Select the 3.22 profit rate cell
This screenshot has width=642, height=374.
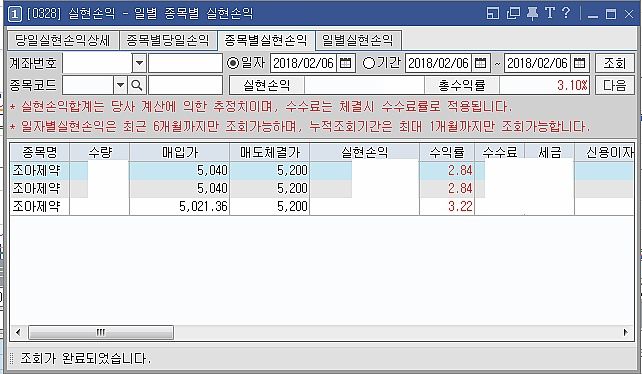point(447,206)
